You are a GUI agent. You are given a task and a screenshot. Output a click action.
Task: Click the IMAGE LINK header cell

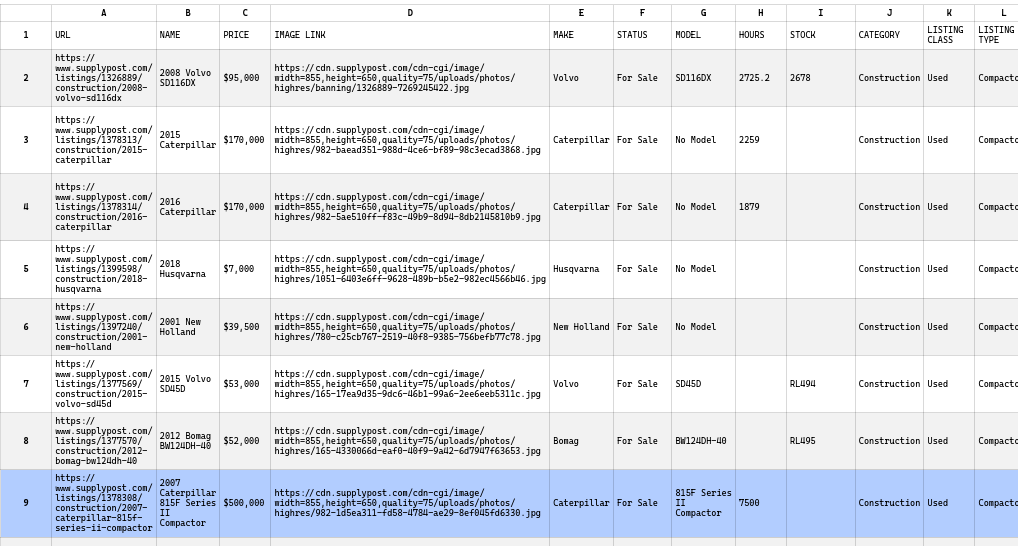(409, 35)
